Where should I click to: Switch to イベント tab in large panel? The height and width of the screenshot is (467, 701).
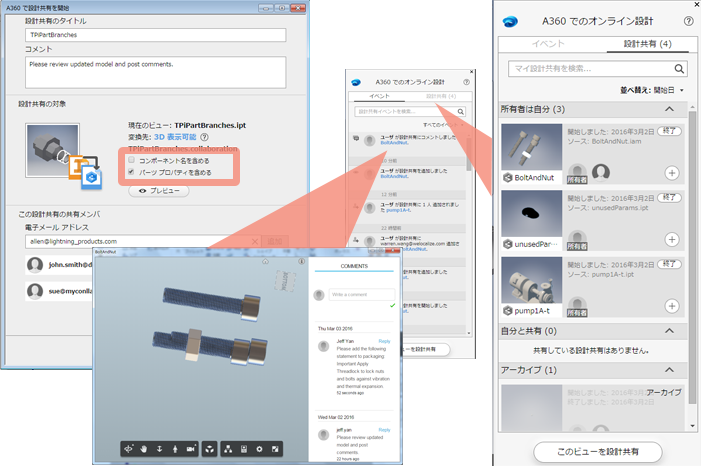[x=548, y=44]
